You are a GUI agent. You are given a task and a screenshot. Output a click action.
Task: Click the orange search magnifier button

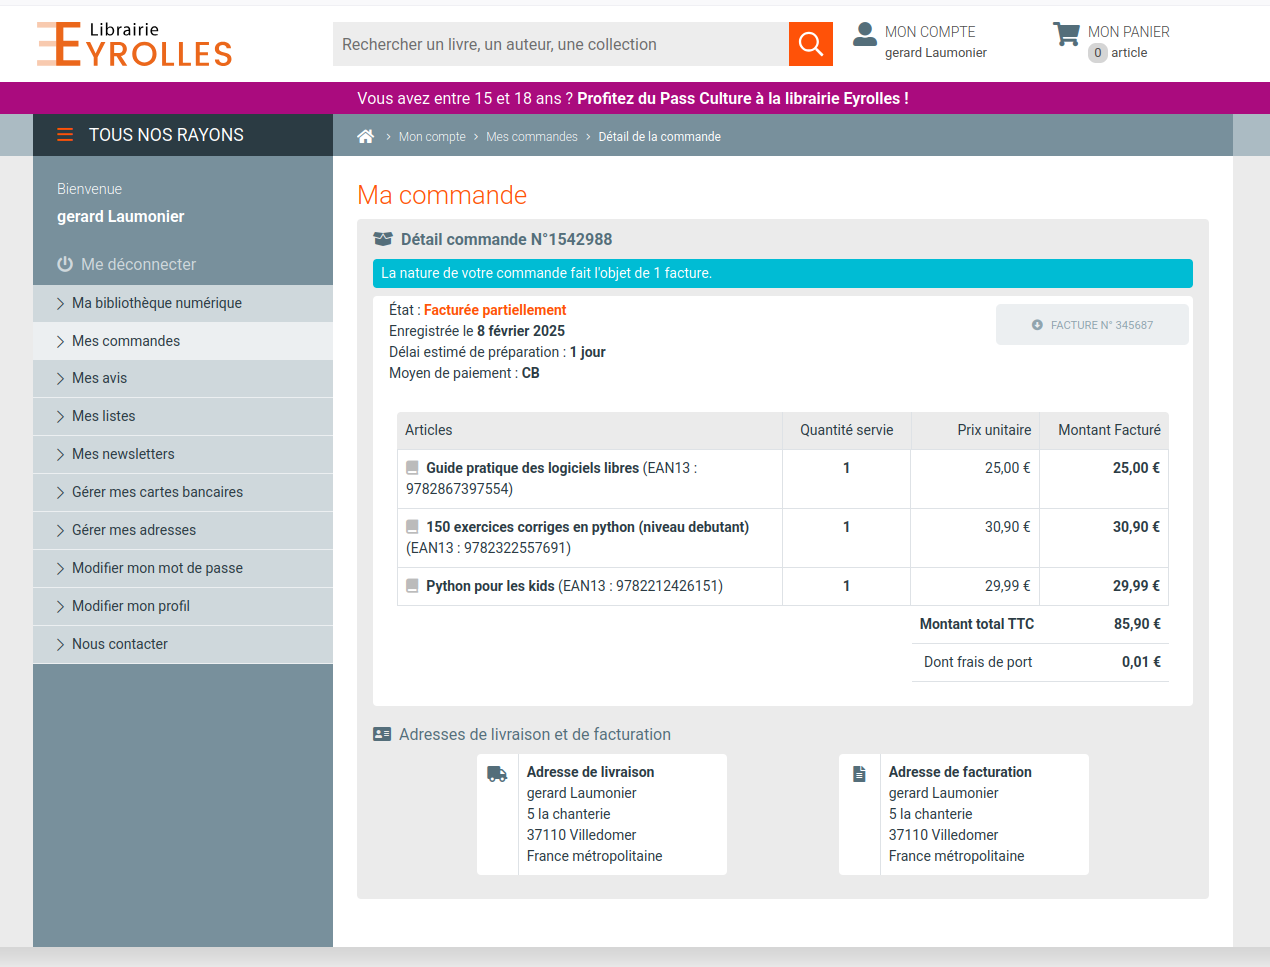[x=810, y=44]
